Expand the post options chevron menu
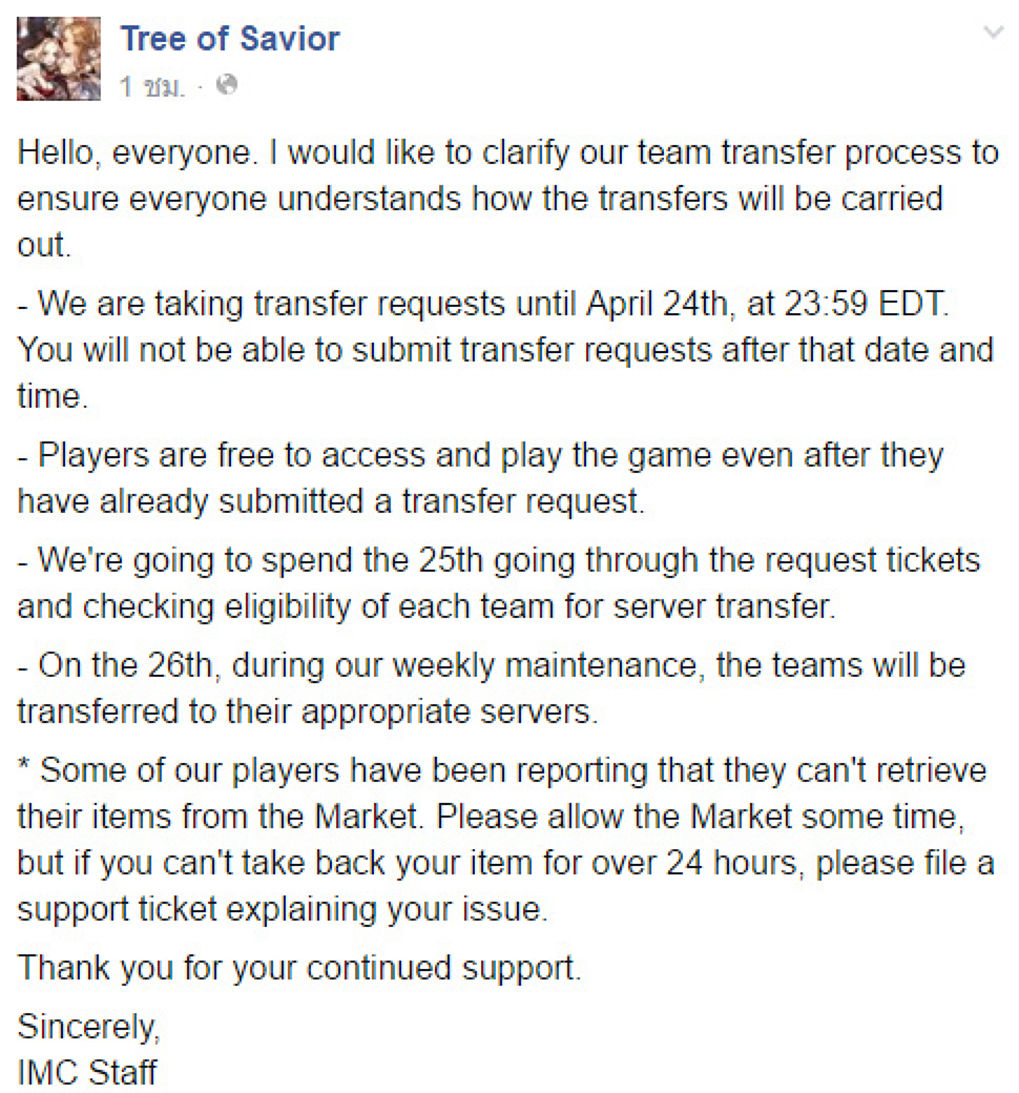This screenshot has width=1019, height=1093. 993,33
